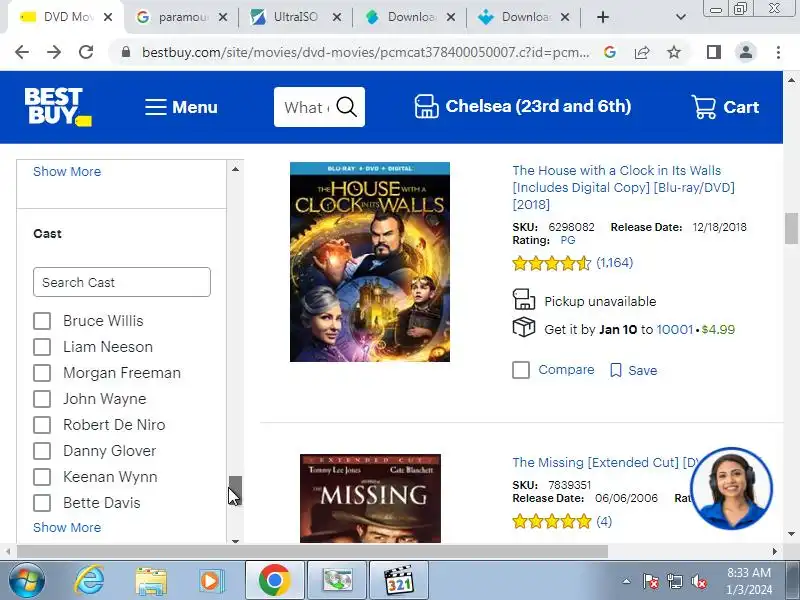Reload the Best Buy page
Screen dimensions: 800x600
(86, 52)
